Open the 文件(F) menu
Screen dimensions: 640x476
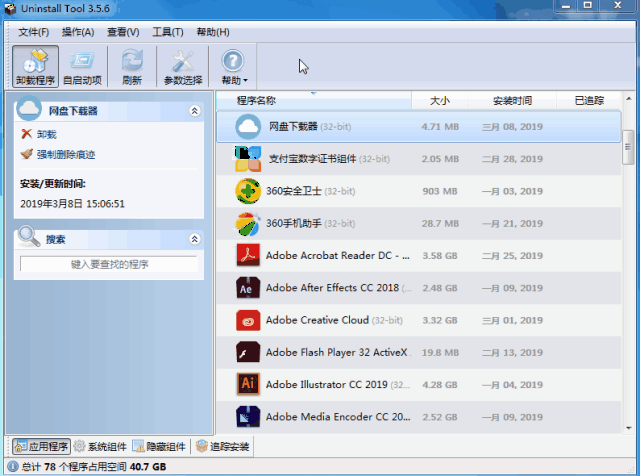coord(34,32)
